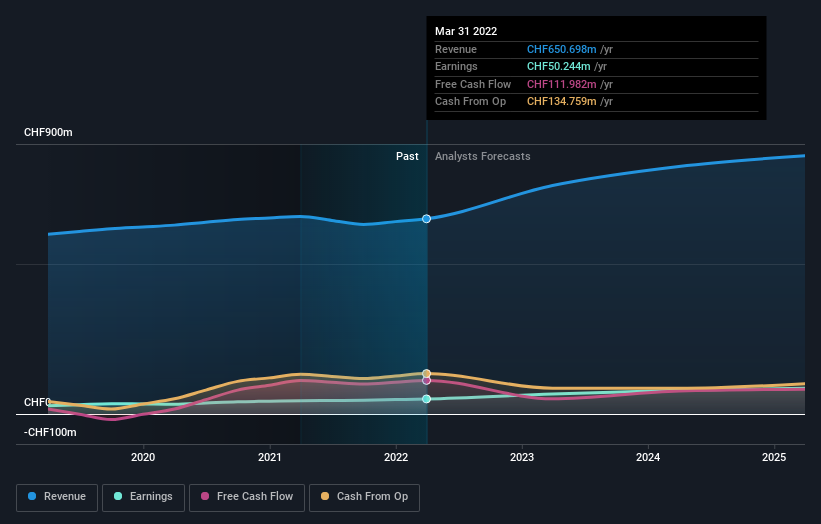Click the Mar 31 2022 tooltip date
Viewport: 821px width, 524px height.
466,31
